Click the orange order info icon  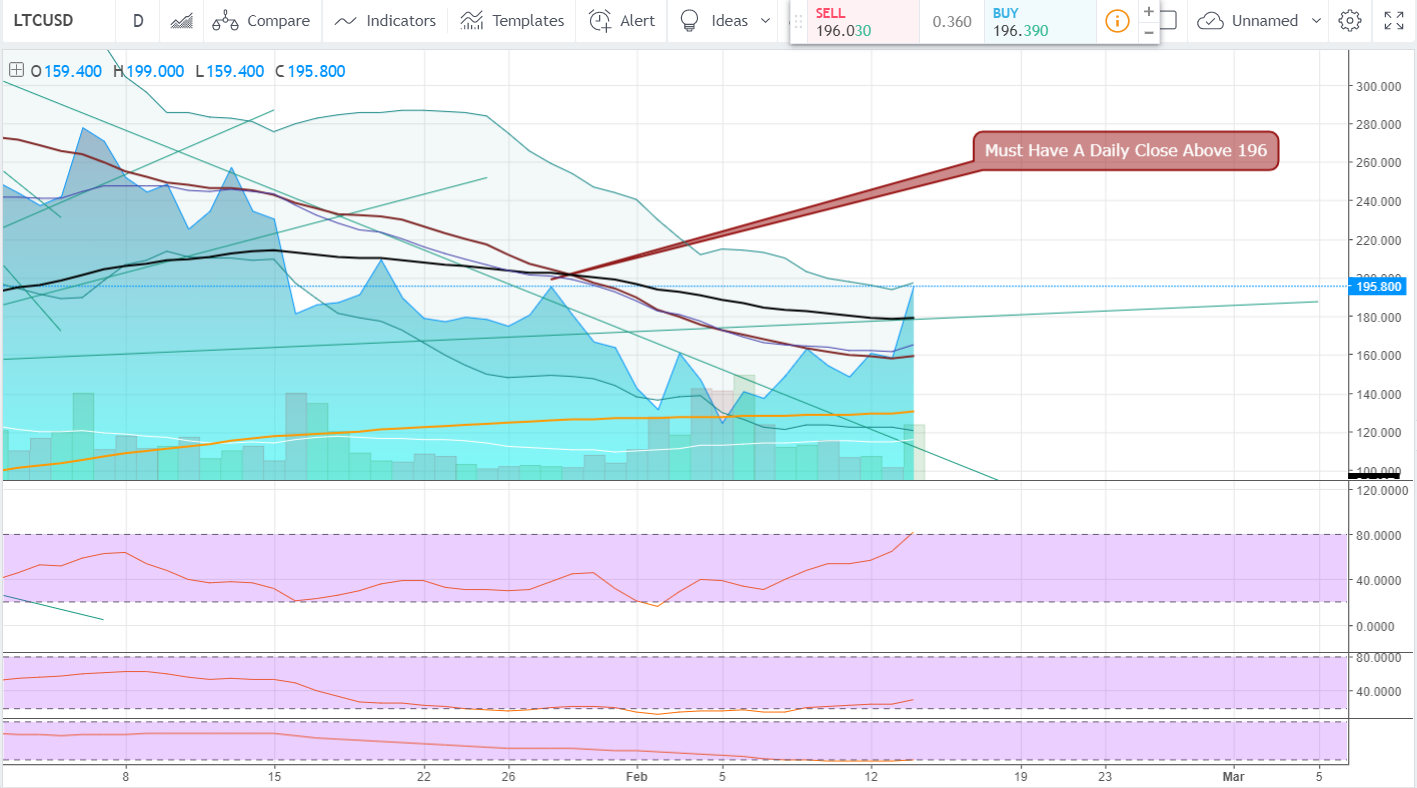point(1117,21)
